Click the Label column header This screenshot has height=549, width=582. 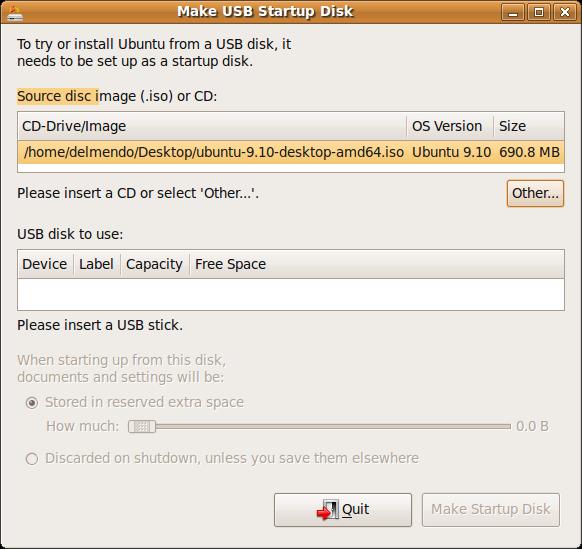pyautogui.click(x=97, y=264)
